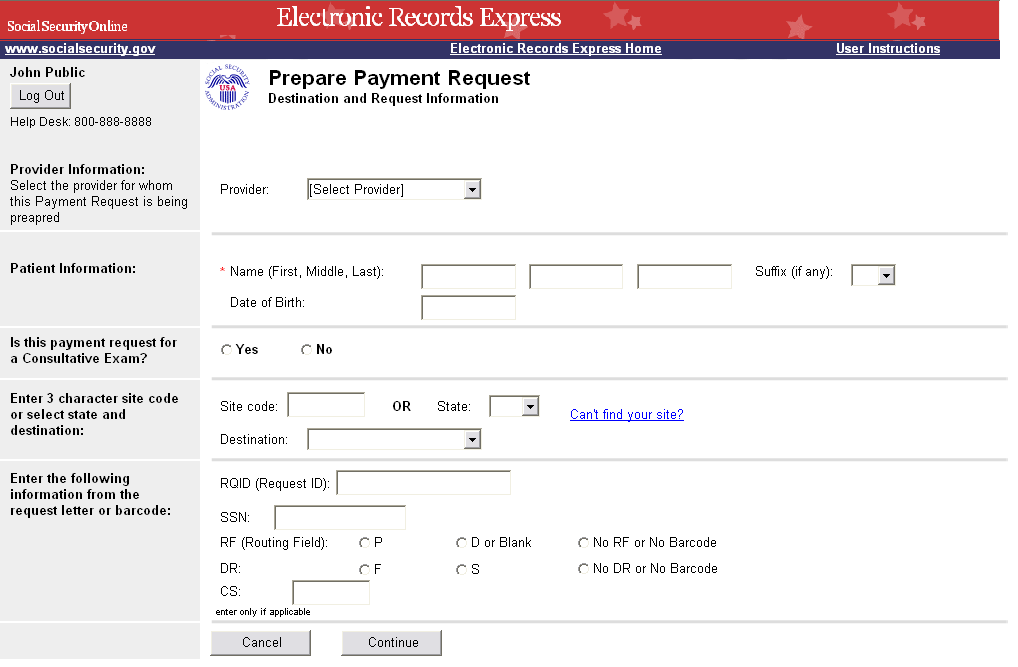Choose P routing field option
Screen dimensions: 1018x667
[364, 543]
